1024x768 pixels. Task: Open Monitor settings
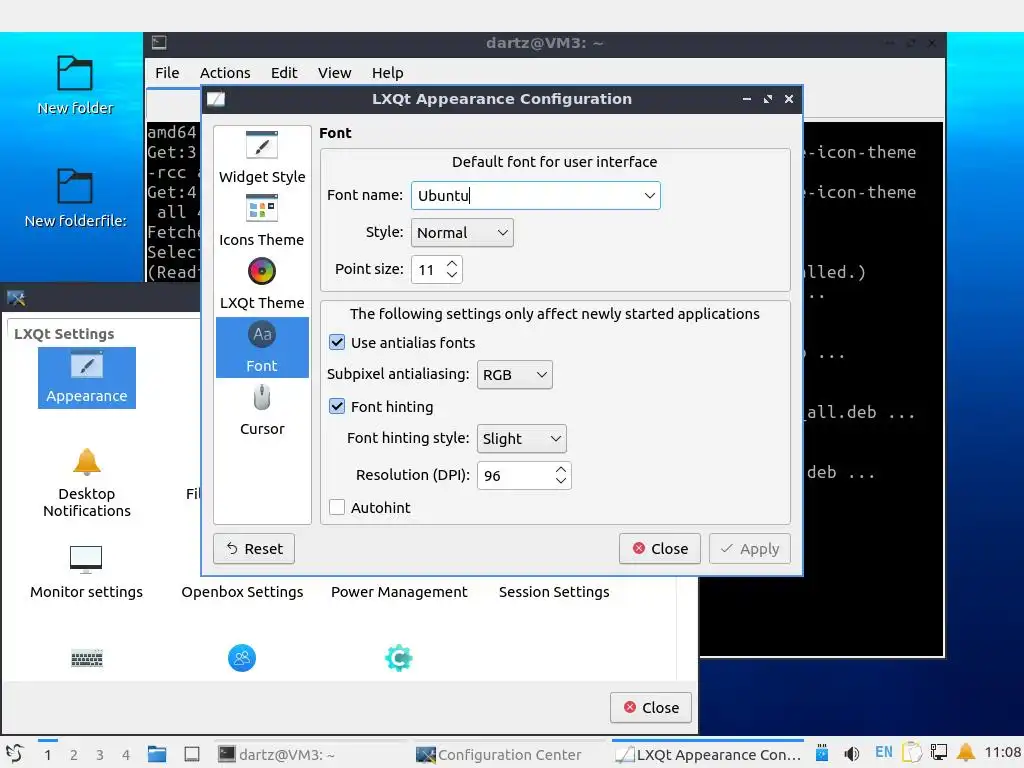tap(86, 573)
